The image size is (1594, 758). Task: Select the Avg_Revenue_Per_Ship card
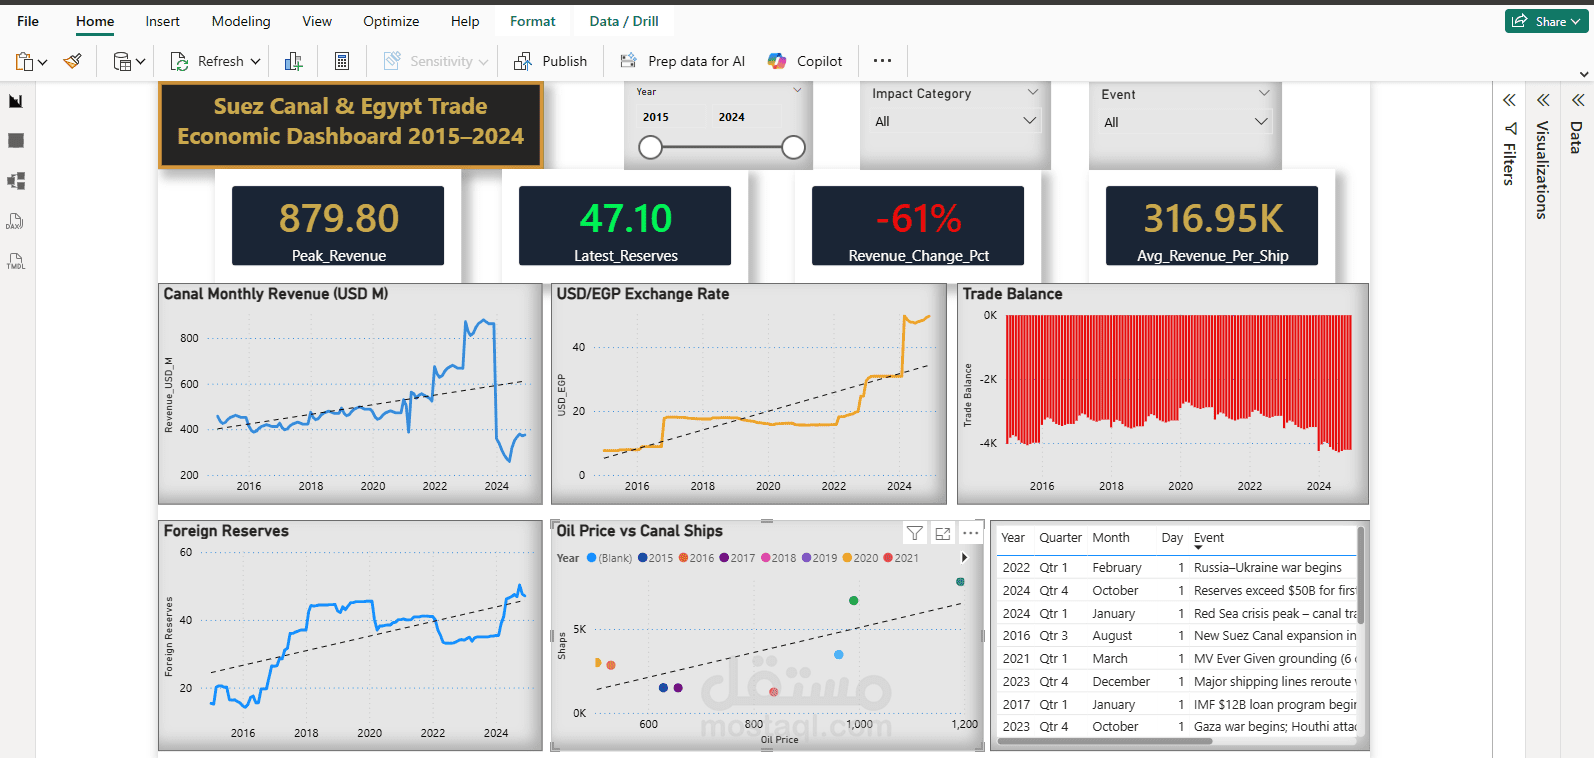(x=1212, y=226)
